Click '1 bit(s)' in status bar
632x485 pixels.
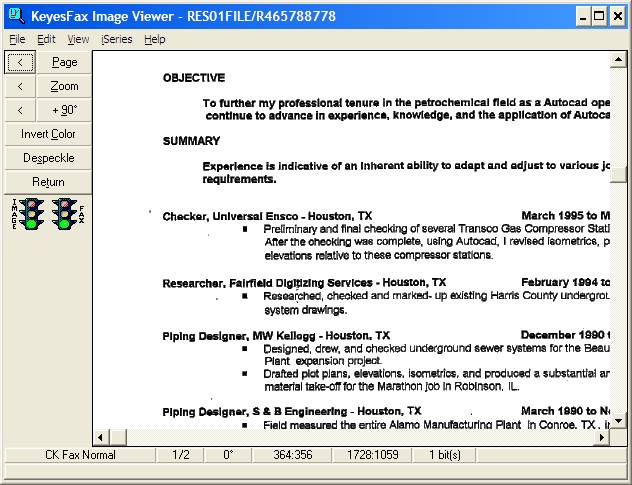(445, 455)
